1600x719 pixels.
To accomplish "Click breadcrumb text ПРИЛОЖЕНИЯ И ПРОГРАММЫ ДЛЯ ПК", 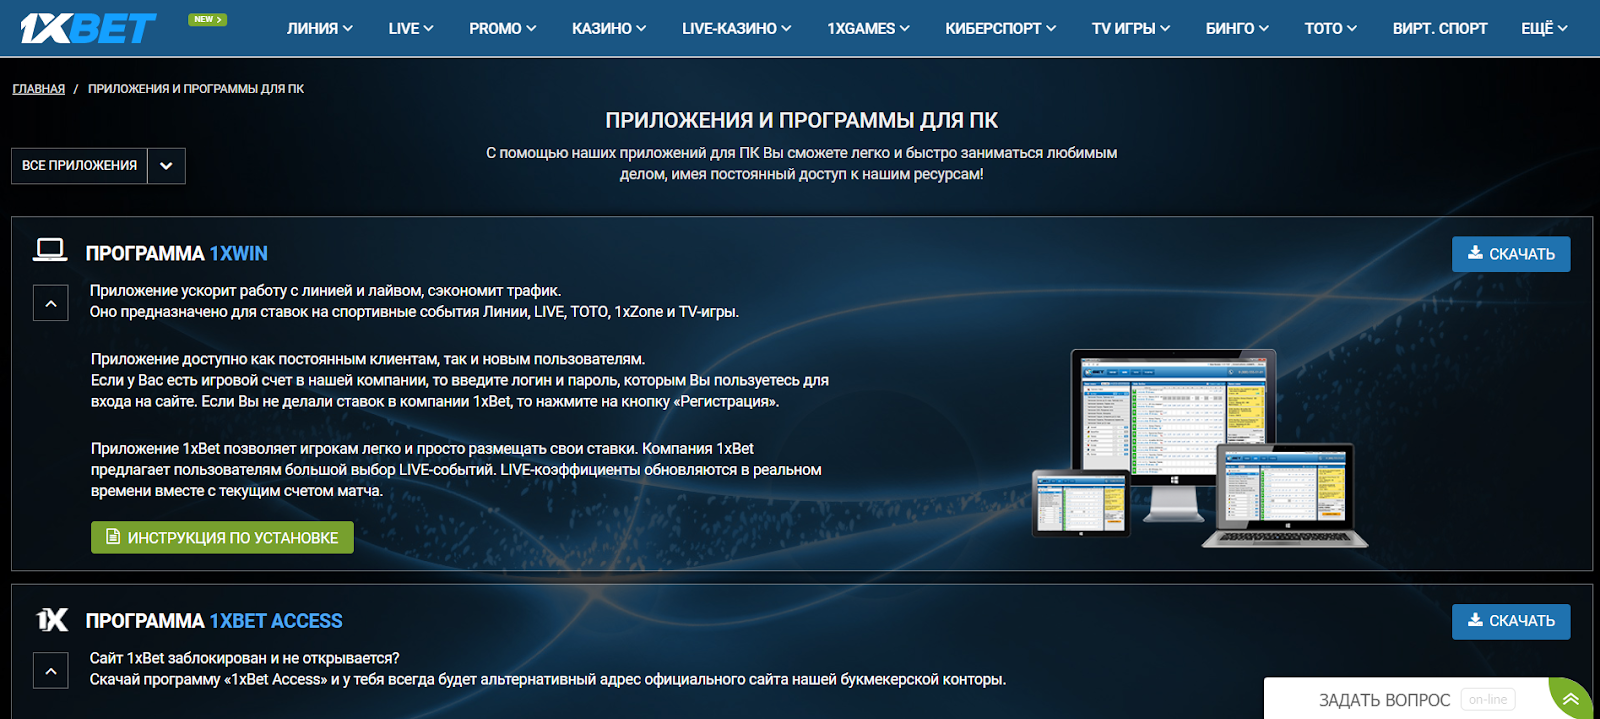I will click(196, 89).
